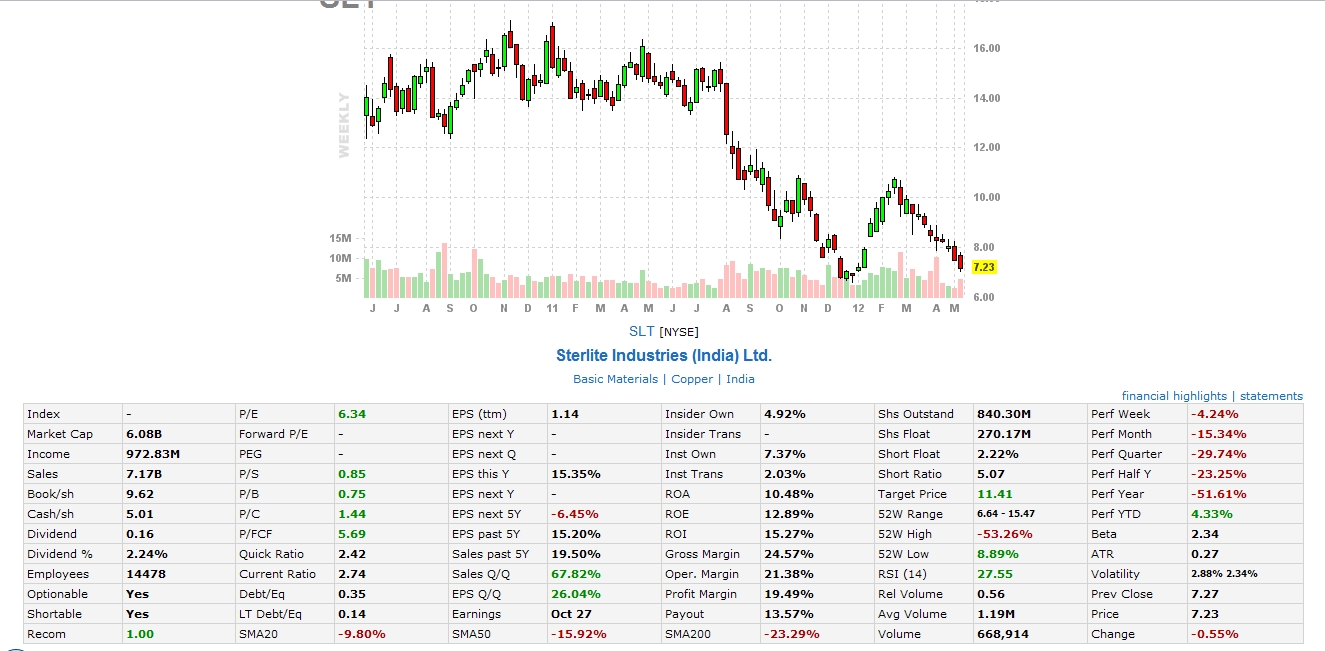Select the 52W High value -53.26%

tap(1005, 534)
